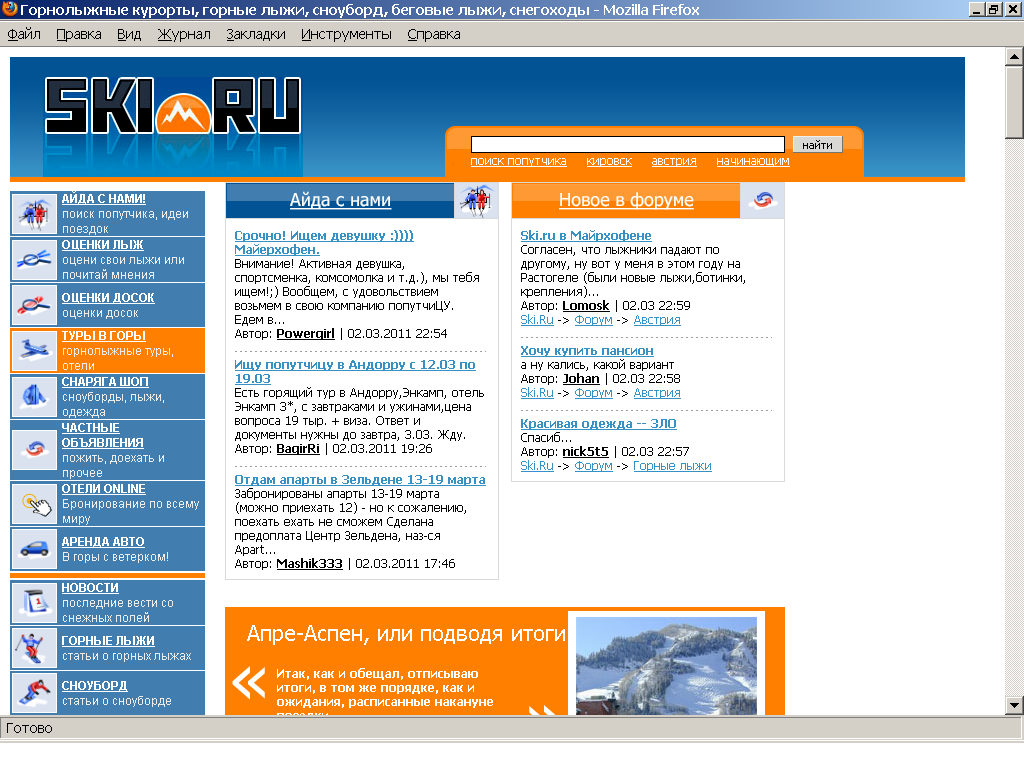The width and height of the screenshot is (1024, 768).
Task: Click the vertical scrollbar thumb
Action: coord(1014,102)
